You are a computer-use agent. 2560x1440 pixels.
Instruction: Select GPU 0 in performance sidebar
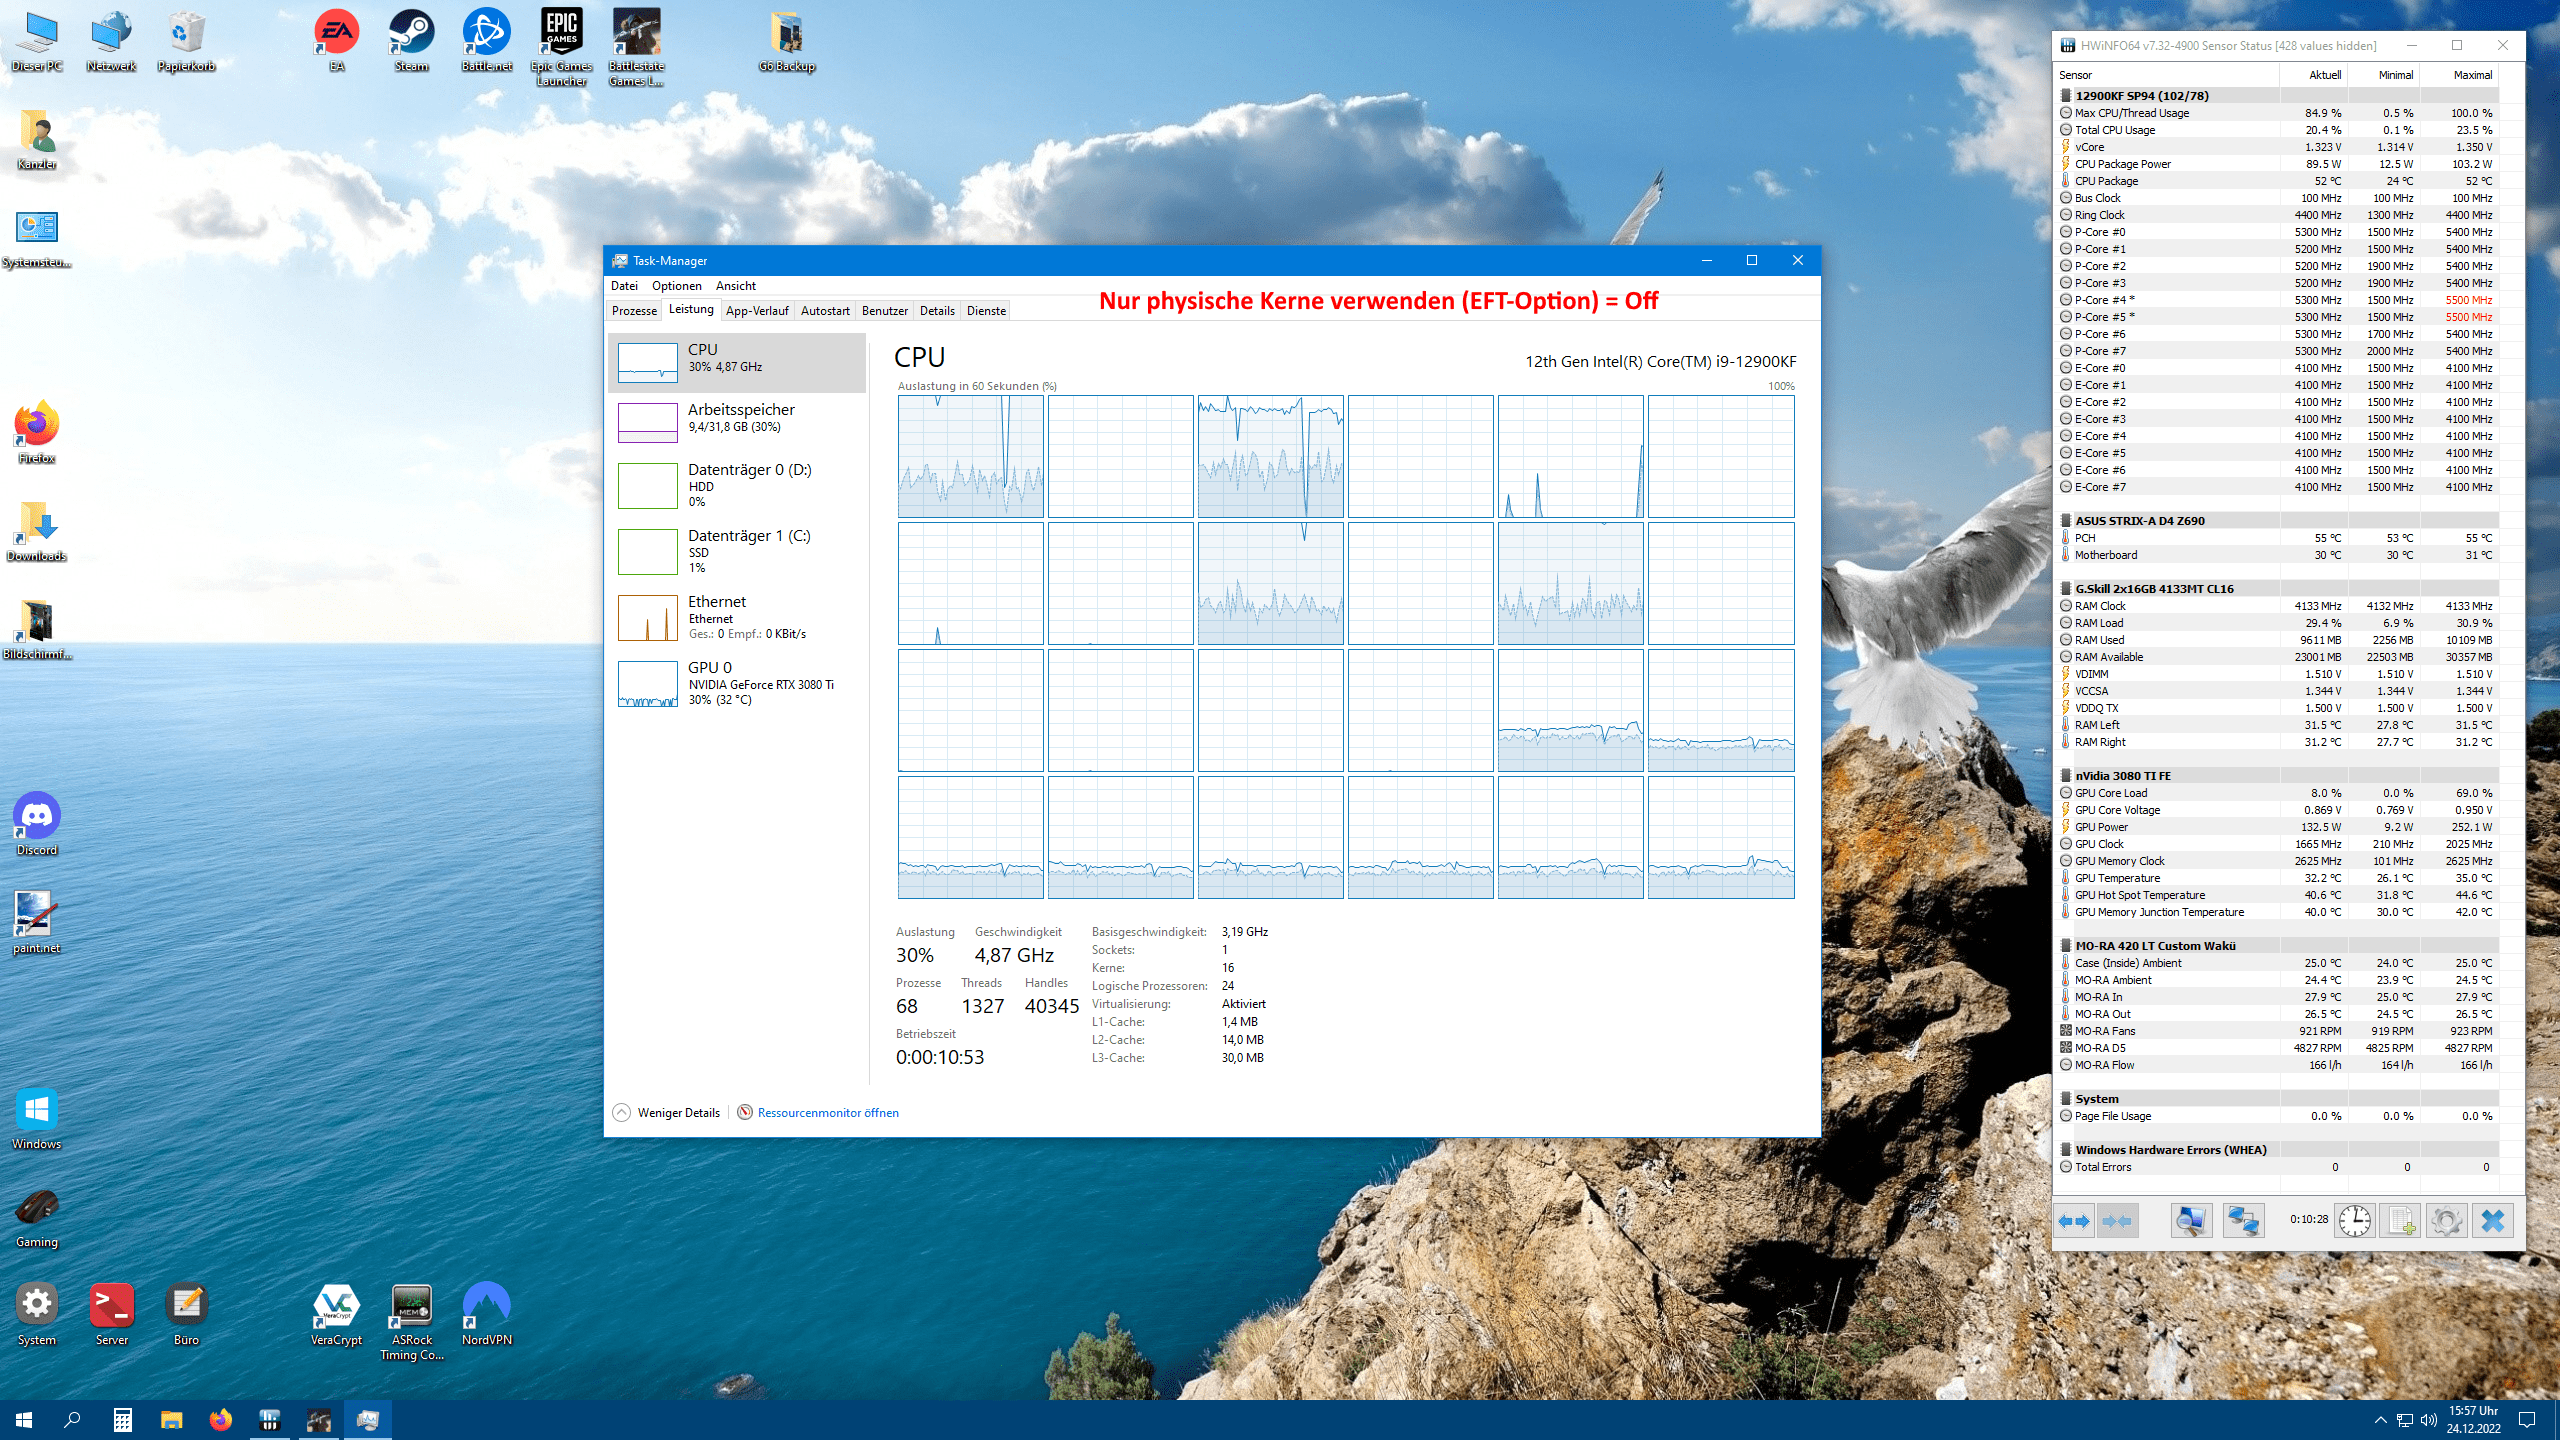(x=737, y=683)
